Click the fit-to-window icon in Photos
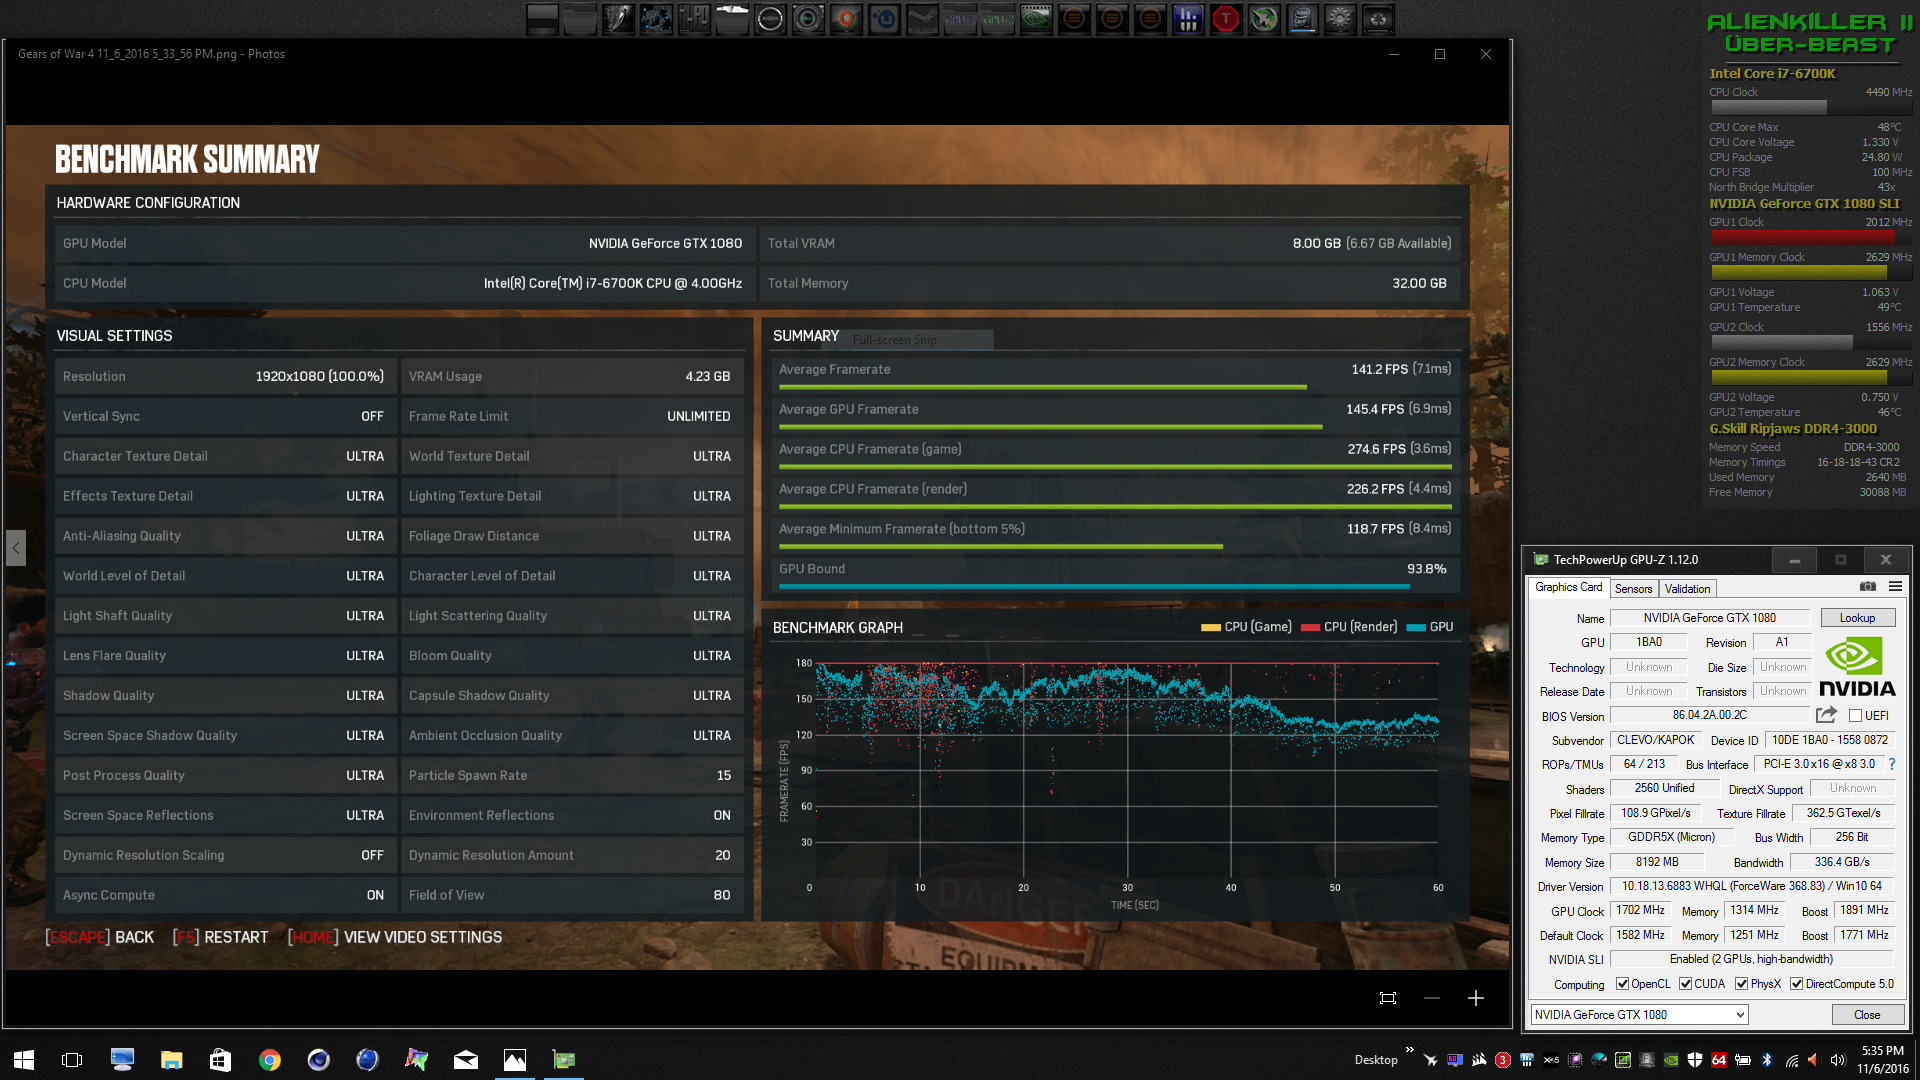The width and height of the screenshot is (1920, 1080). pyautogui.click(x=1387, y=998)
